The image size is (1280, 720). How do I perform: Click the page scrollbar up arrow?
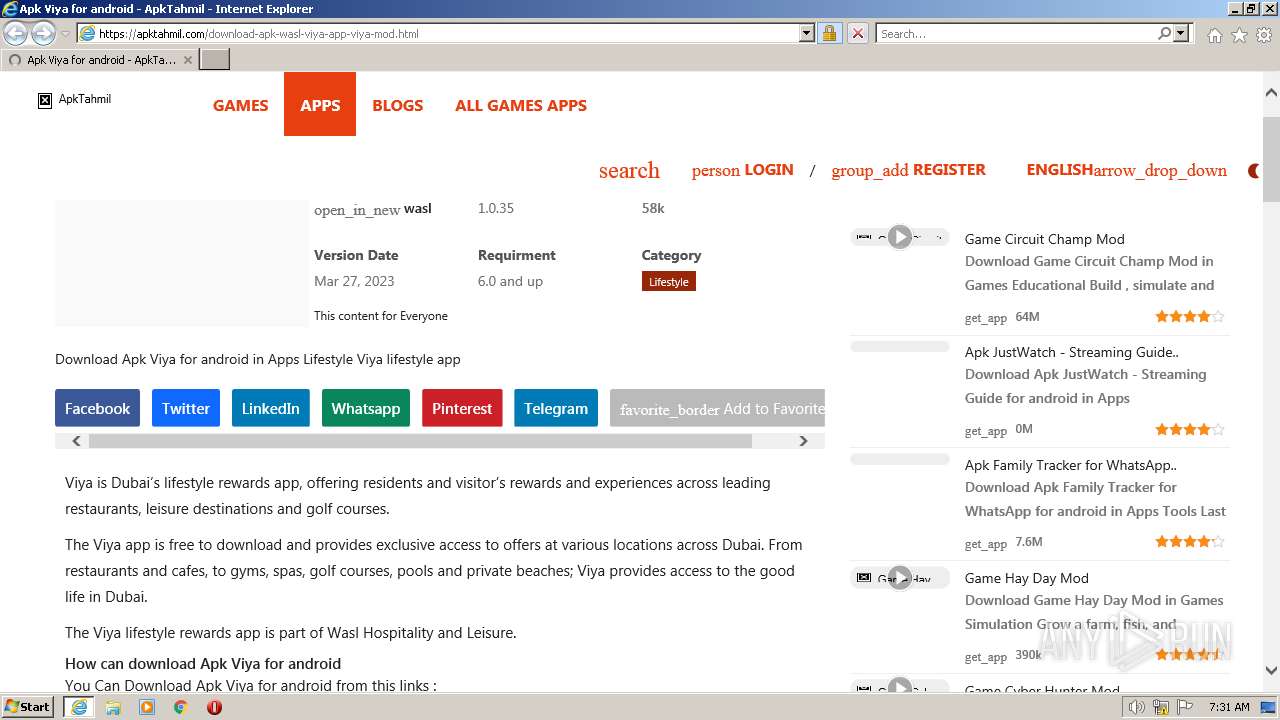point(1271,92)
